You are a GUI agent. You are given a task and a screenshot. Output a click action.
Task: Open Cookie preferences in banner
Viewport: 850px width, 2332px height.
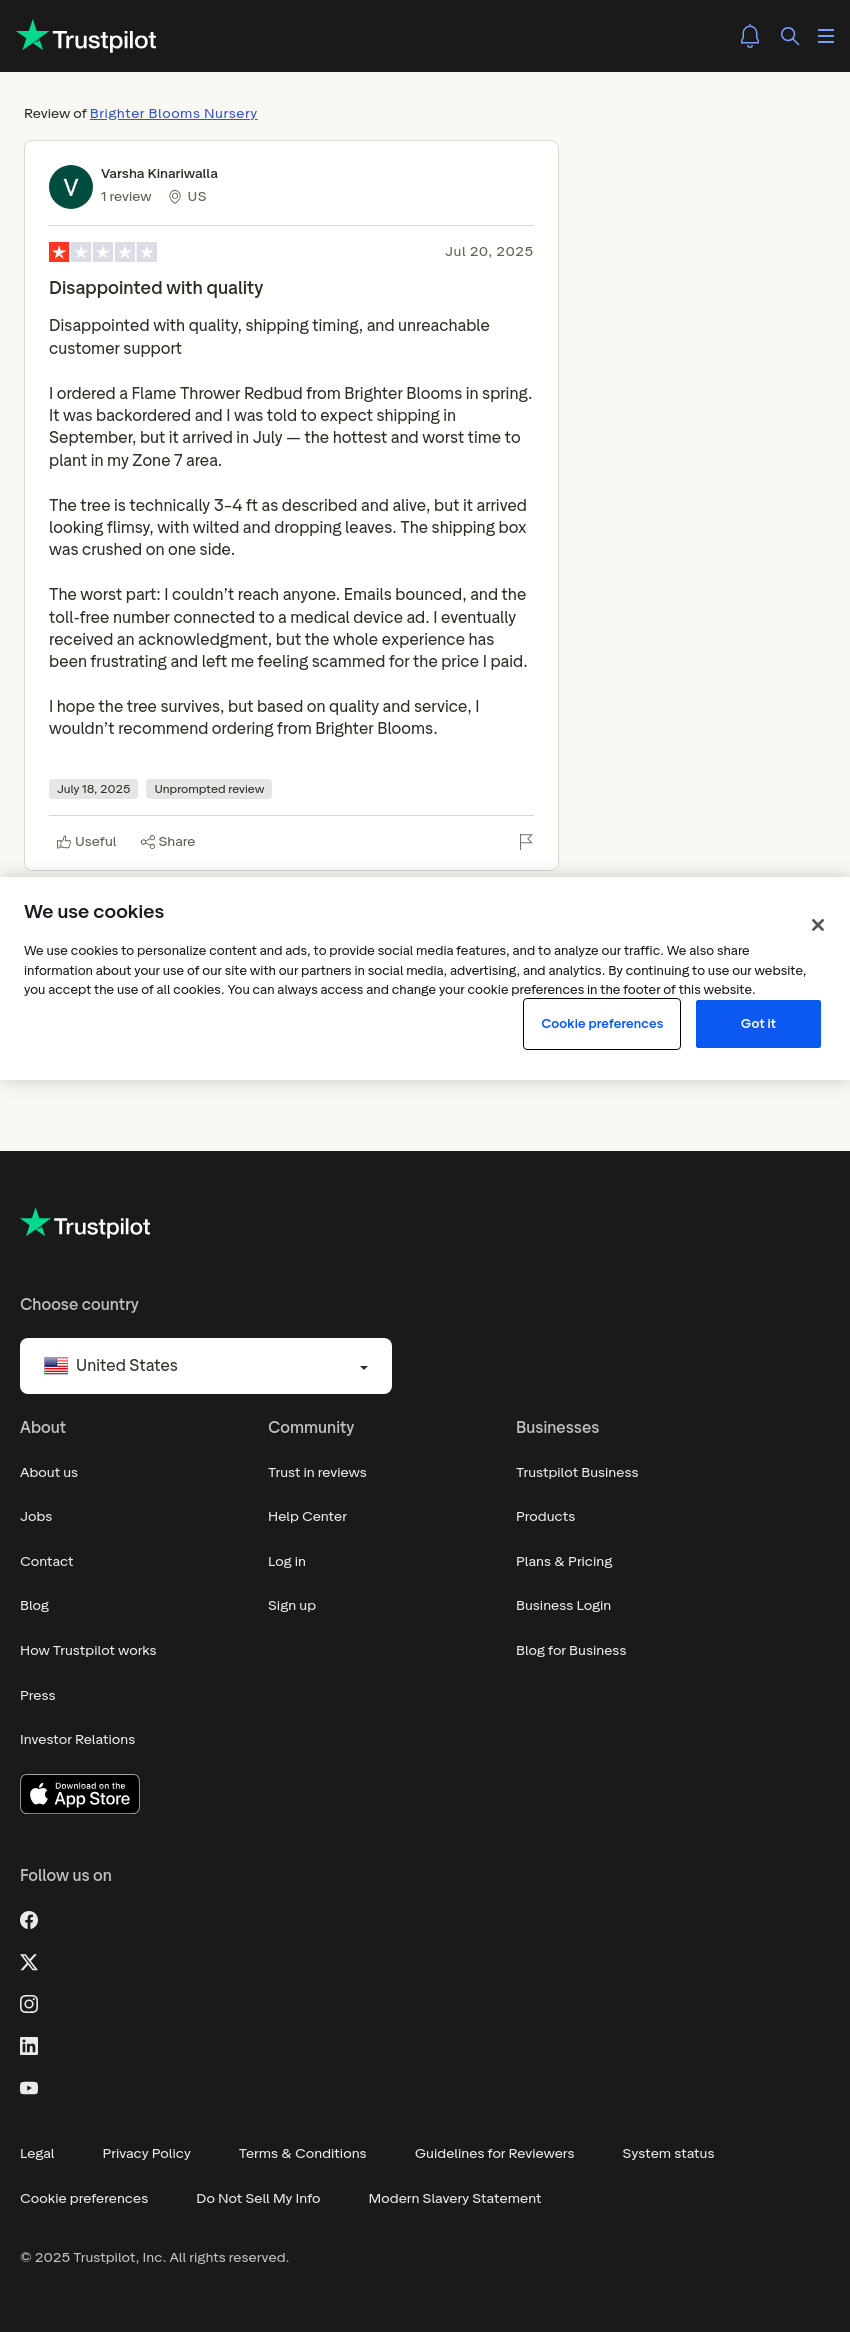(x=602, y=1024)
